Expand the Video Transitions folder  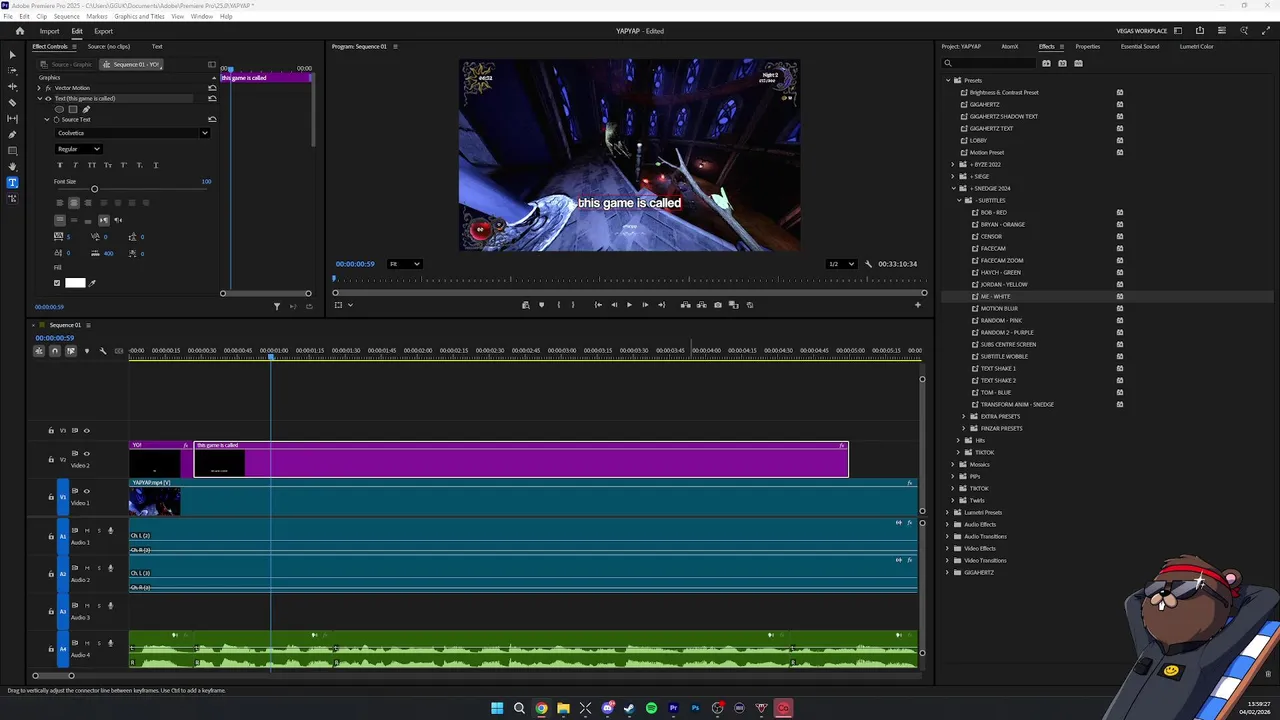point(947,560)
